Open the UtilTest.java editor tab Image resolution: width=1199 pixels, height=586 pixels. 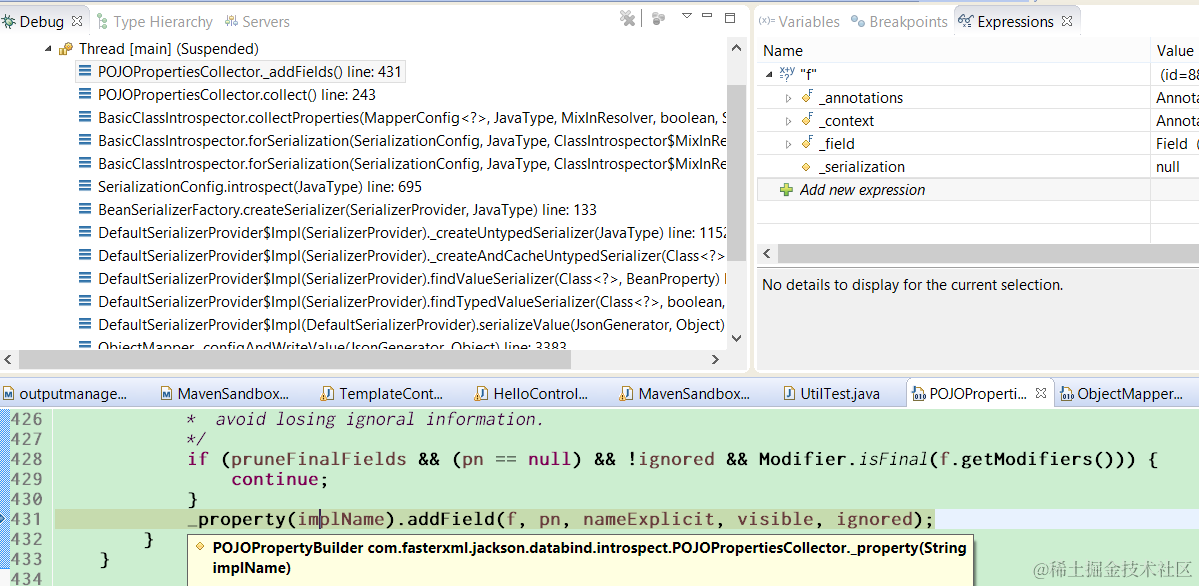831,394
